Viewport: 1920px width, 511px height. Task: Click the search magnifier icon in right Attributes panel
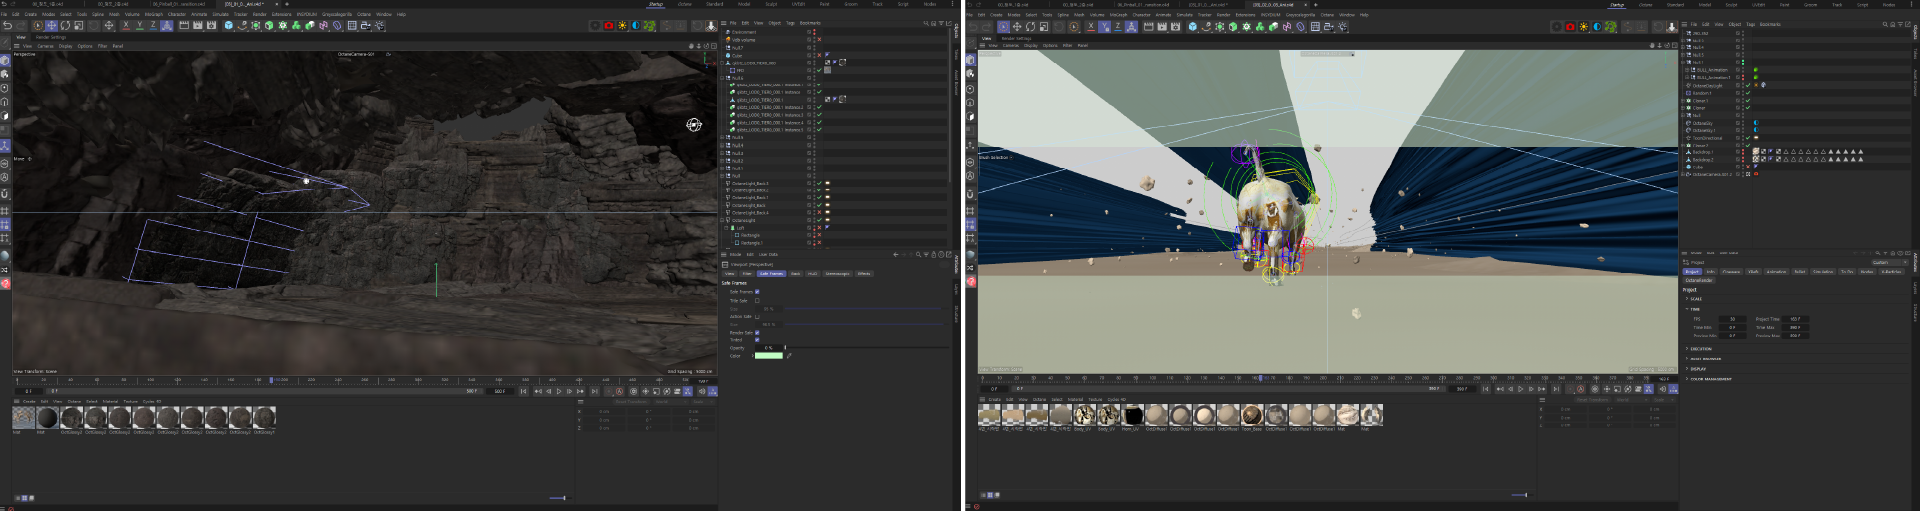(1877, 253)
